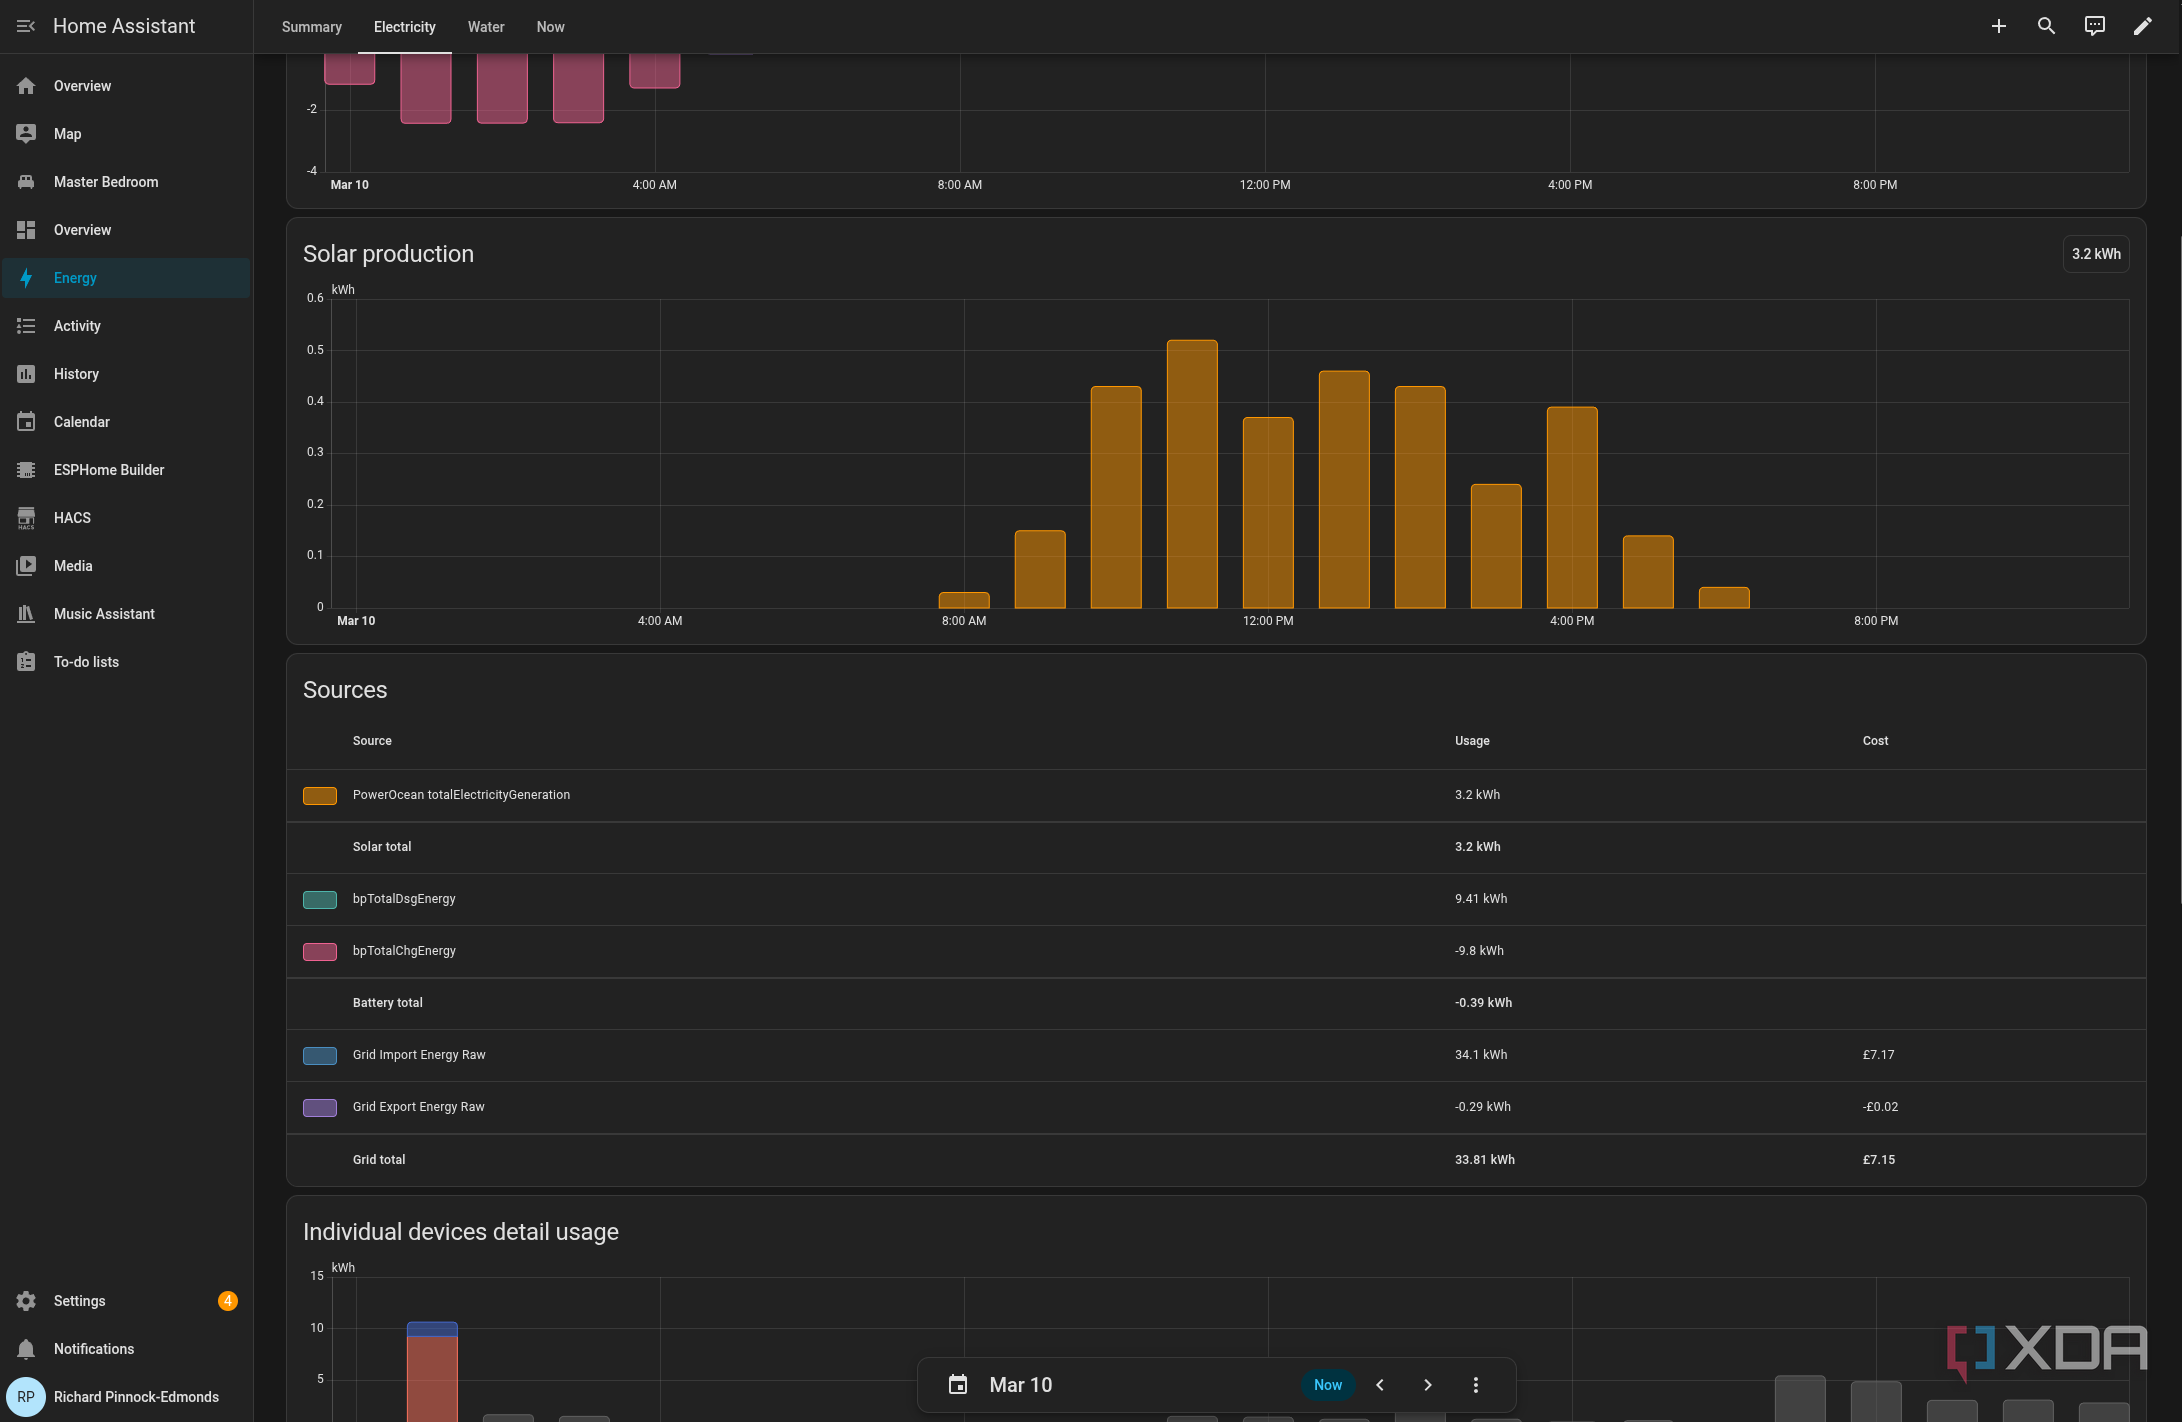Edit dashboard with pencil icon
Viewport: 2182px width, 1422px height.
pos(2142,26)
